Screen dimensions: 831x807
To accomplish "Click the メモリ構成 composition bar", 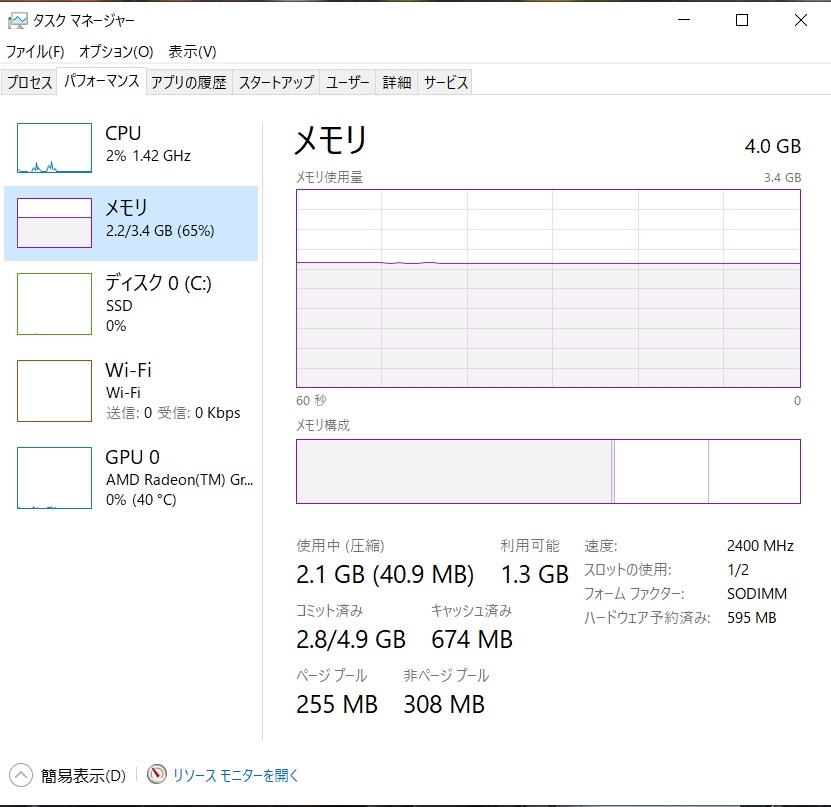I will [548, 471].
